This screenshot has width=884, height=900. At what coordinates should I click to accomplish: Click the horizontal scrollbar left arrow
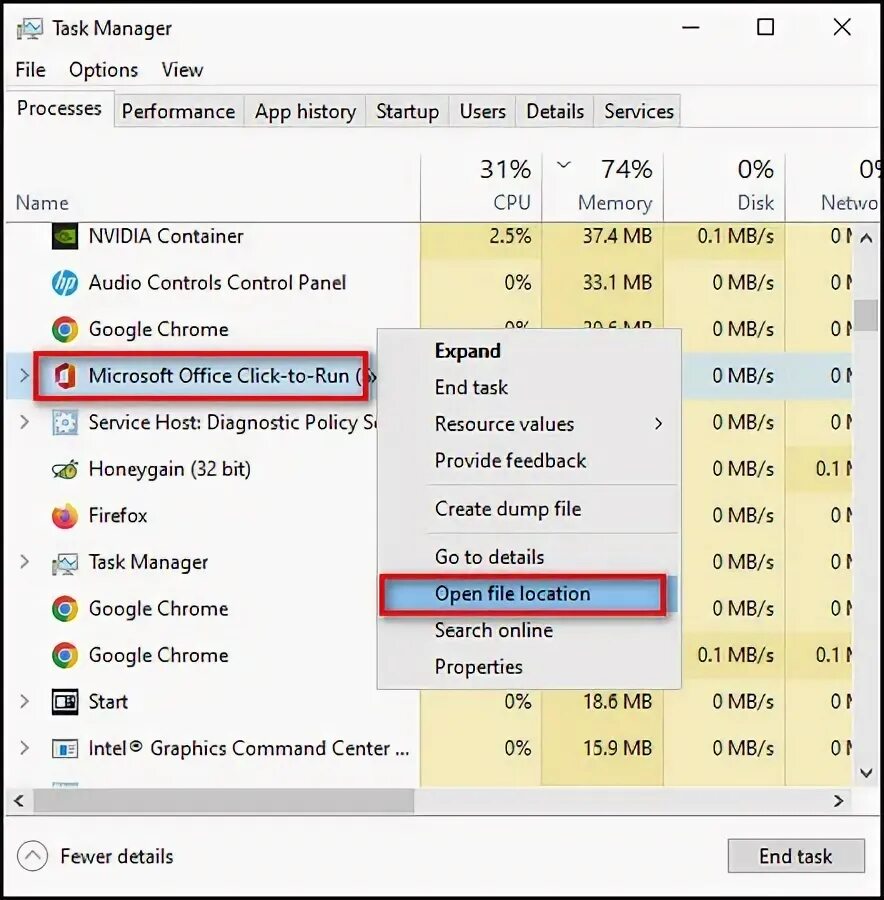[x=19, y=801]
